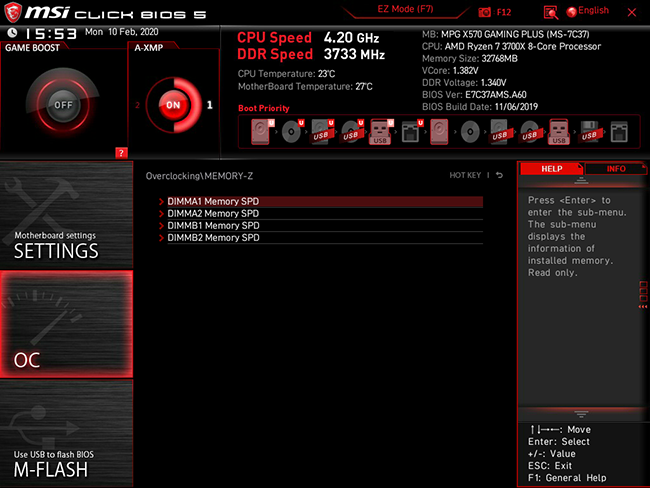Click the globe icon beside English

pos(572,12)
